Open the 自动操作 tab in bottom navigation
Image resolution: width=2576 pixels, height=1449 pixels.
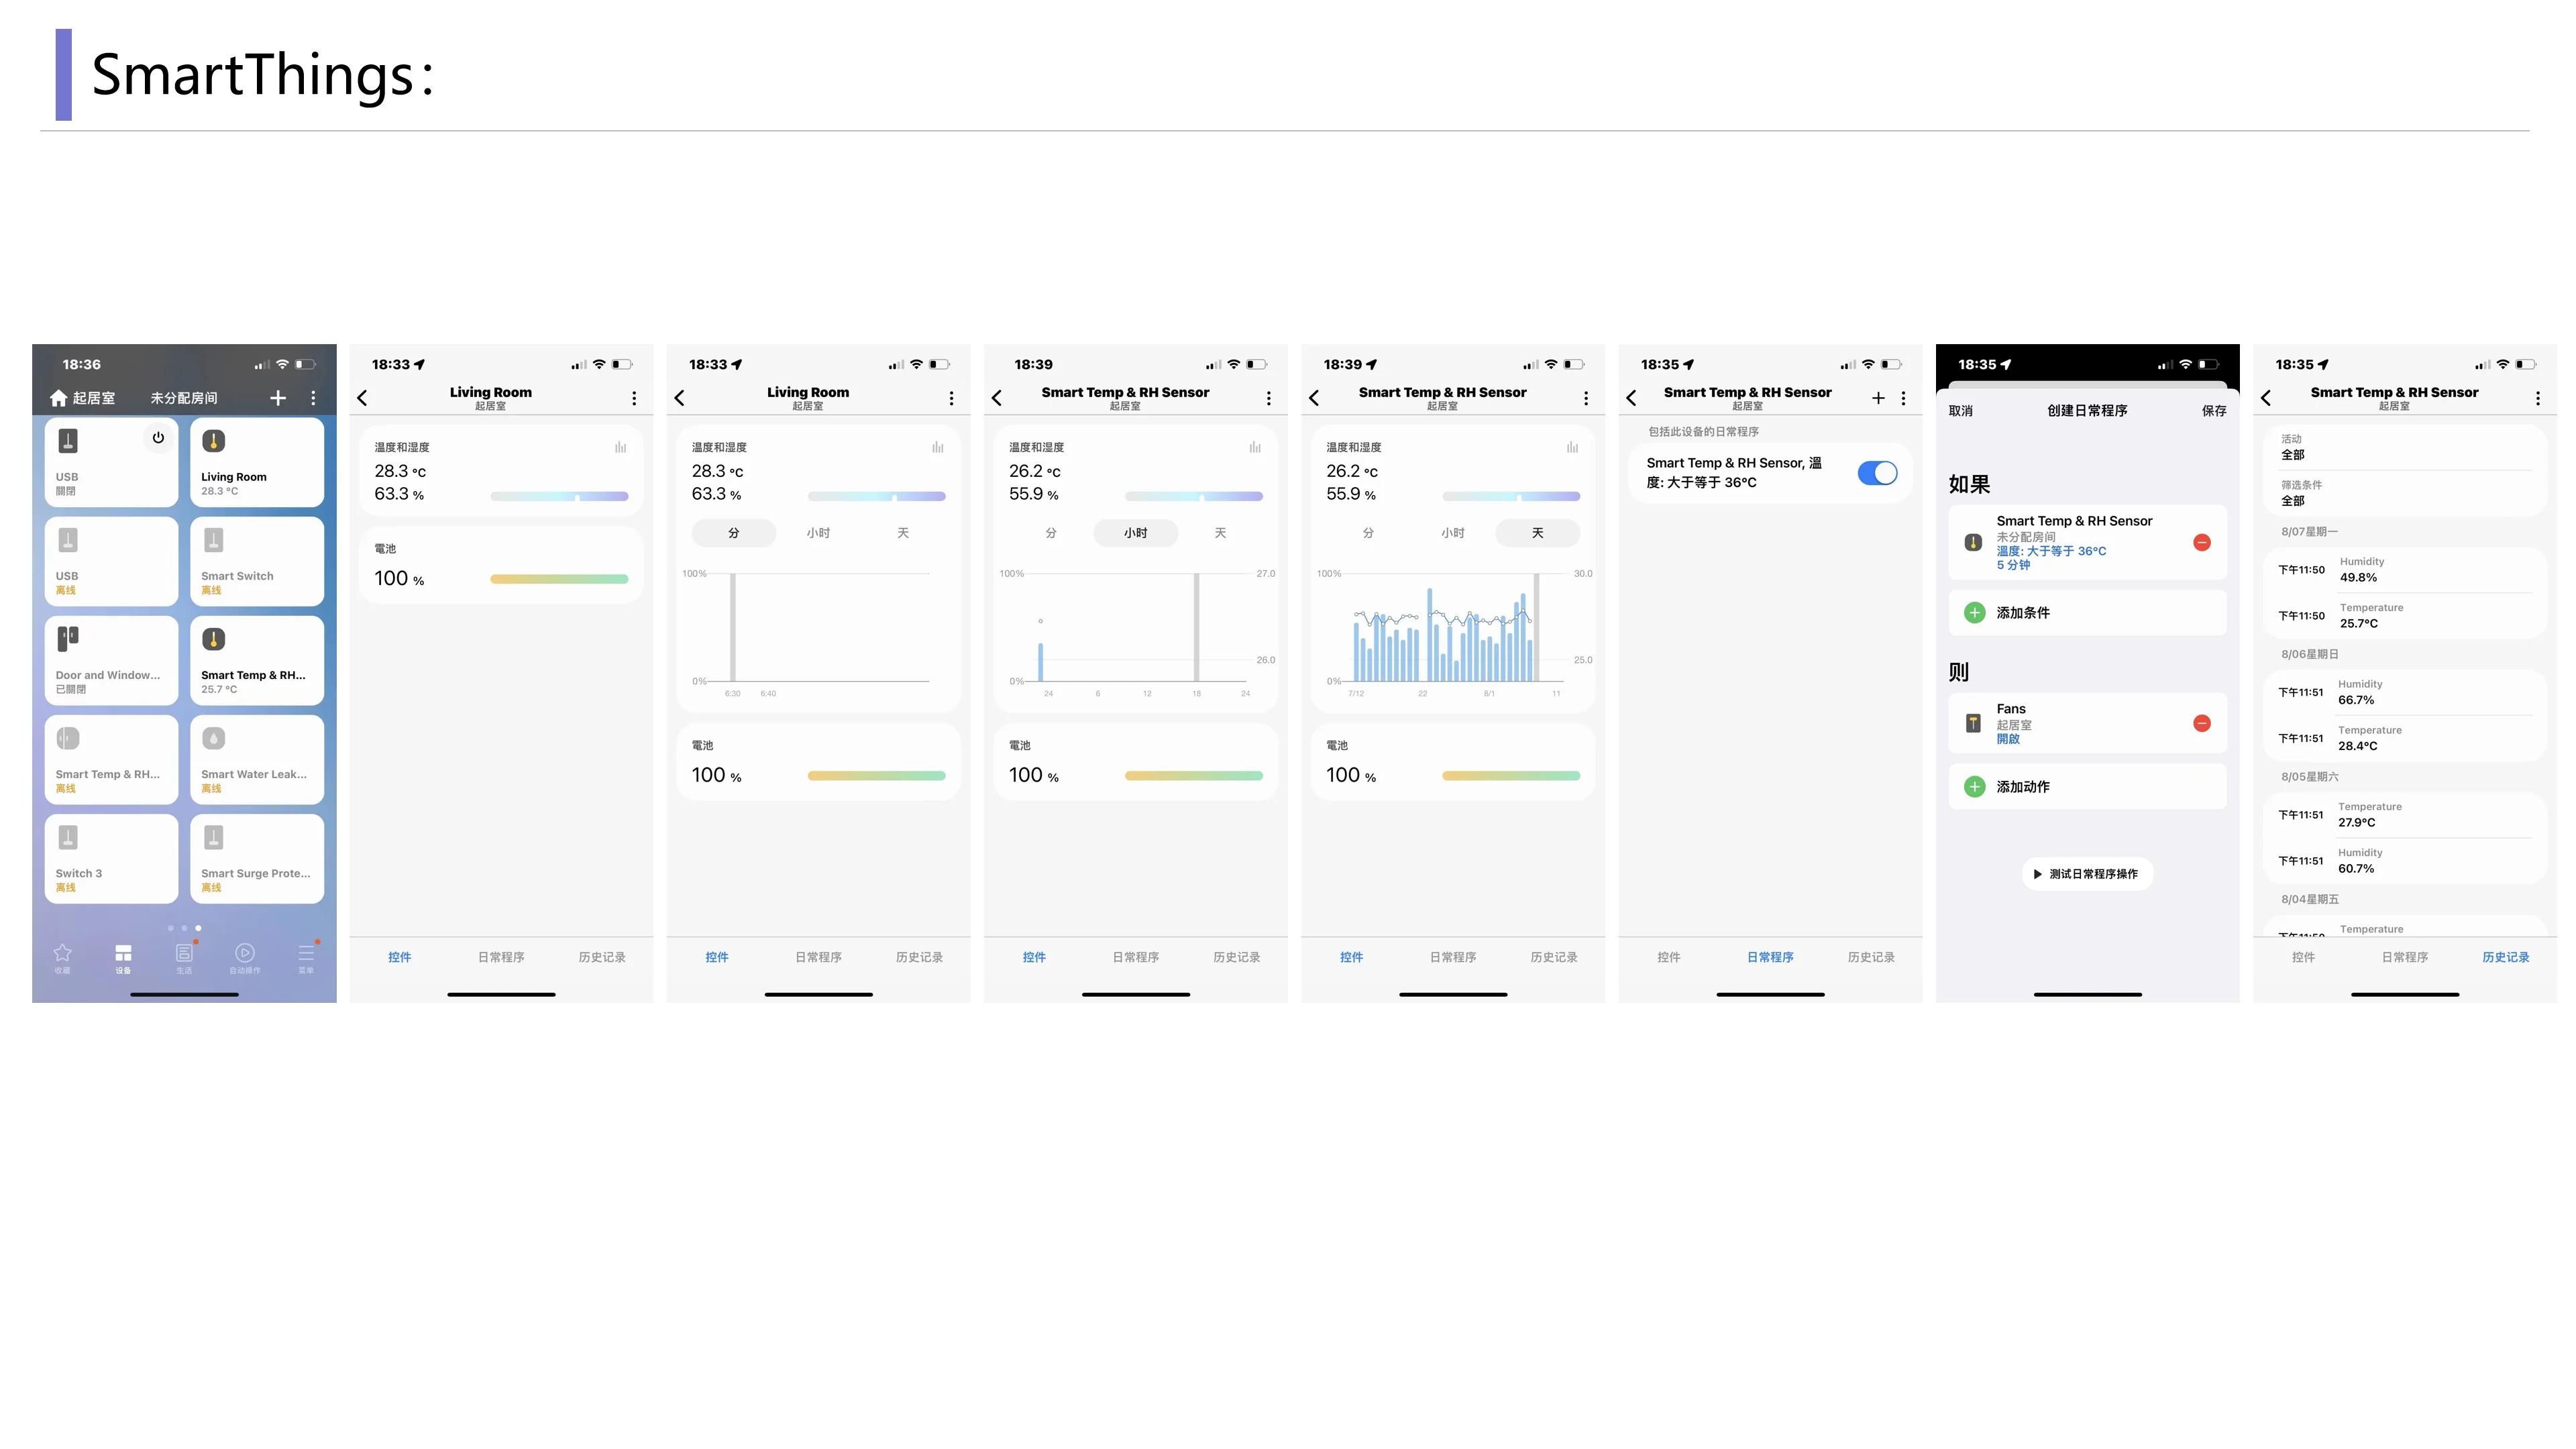[x=245, y=956]
